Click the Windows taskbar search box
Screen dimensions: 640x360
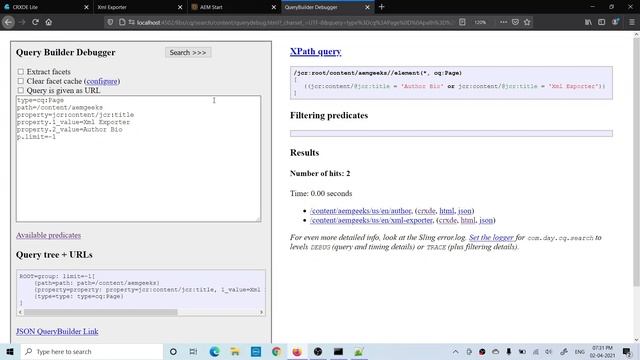92,351
